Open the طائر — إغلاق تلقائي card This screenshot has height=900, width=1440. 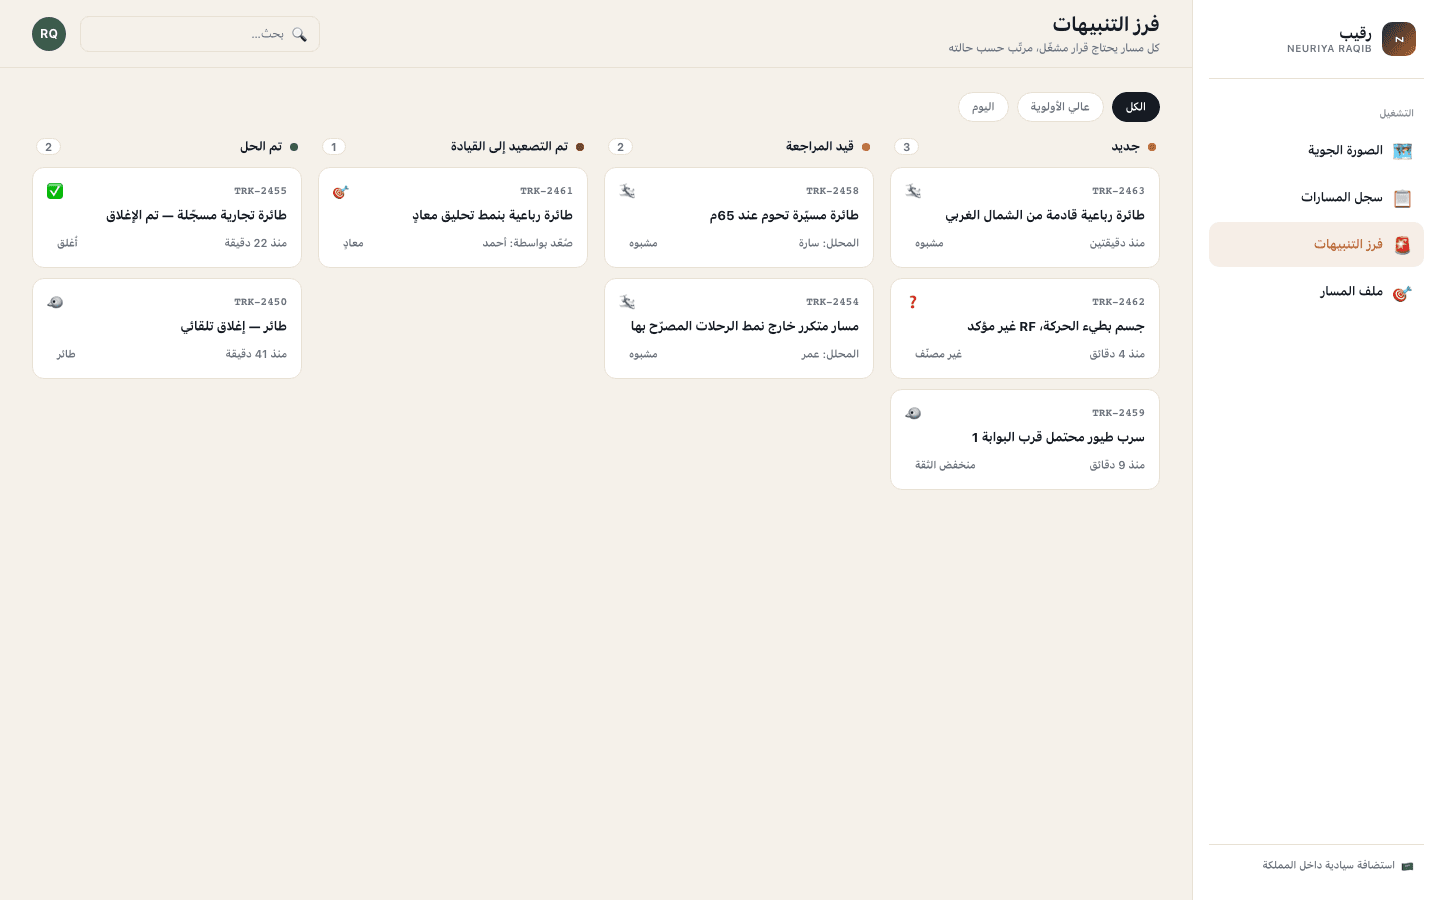click(167, 328)
